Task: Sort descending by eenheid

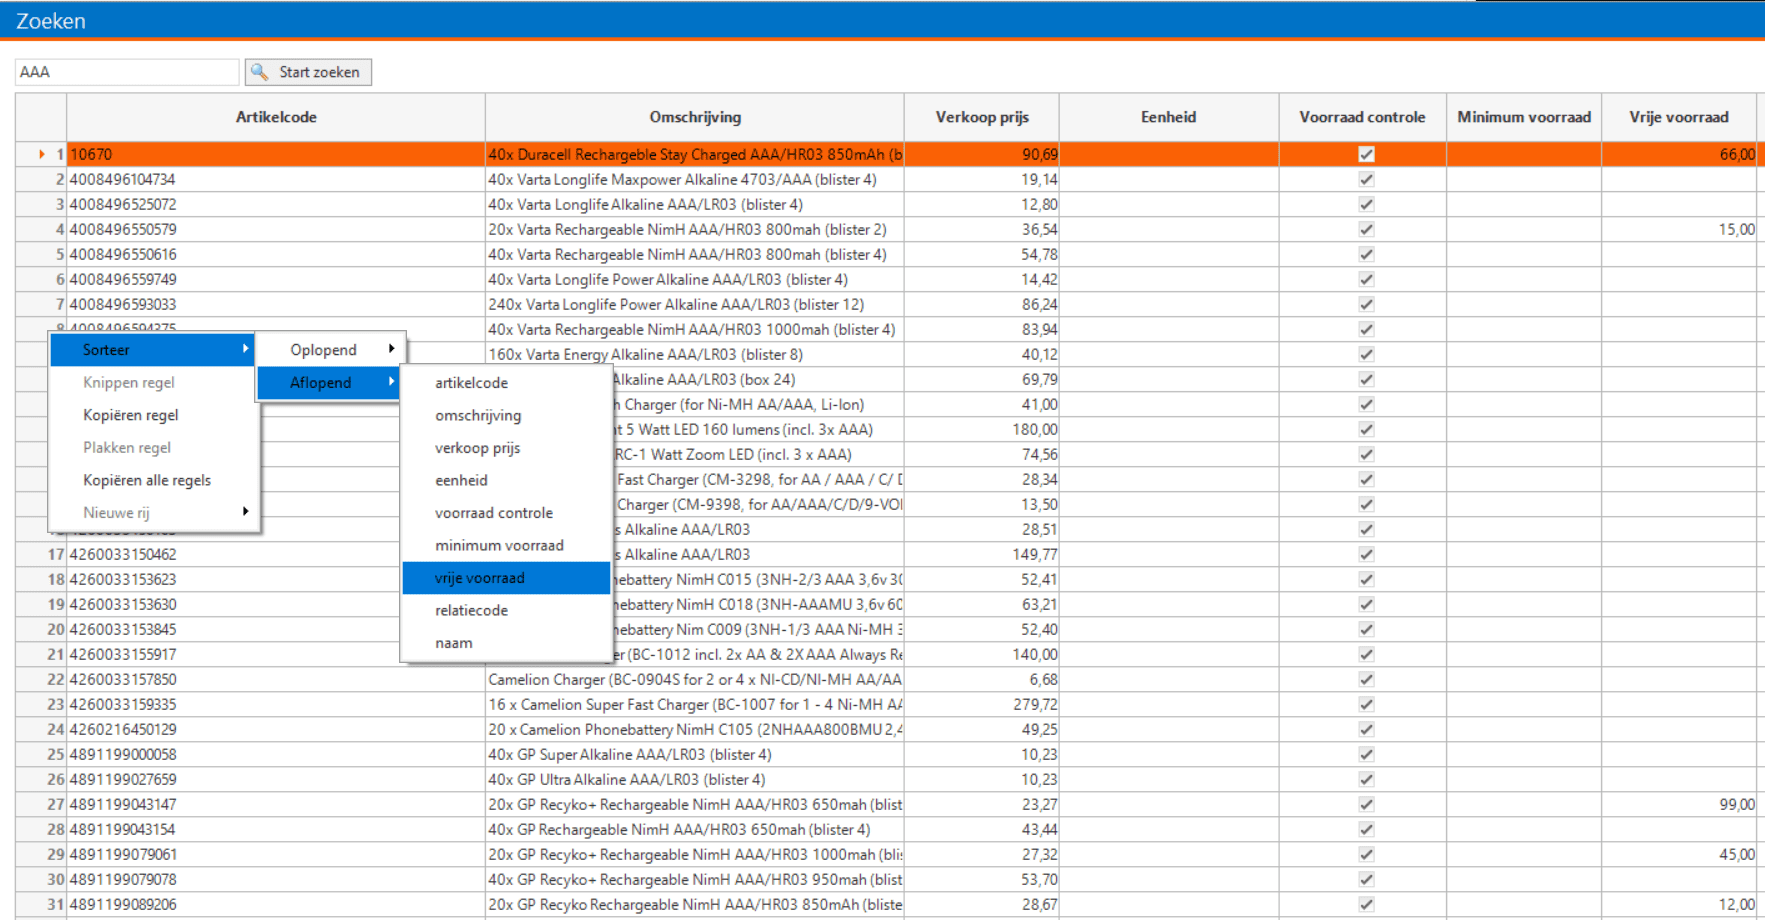Action: (506, 480)
